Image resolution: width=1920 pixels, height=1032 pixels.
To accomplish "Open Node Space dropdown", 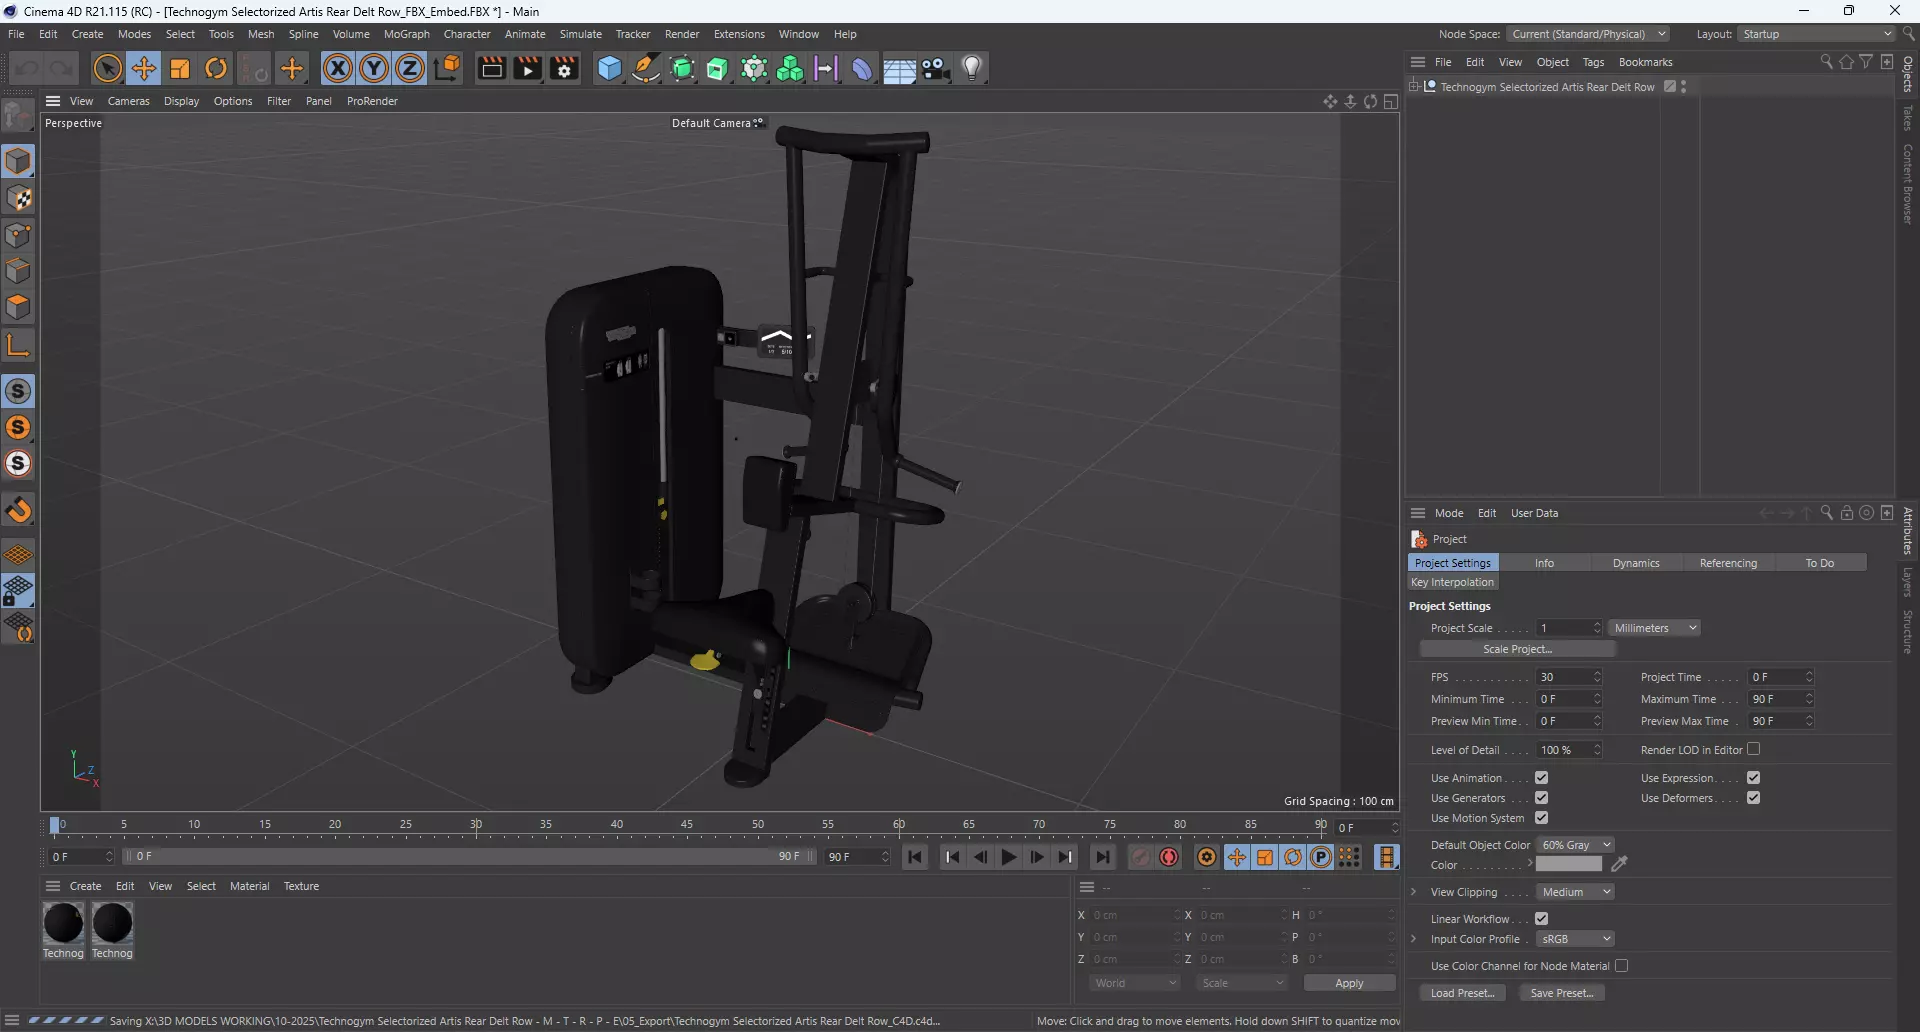I will tap(1588, 34).
